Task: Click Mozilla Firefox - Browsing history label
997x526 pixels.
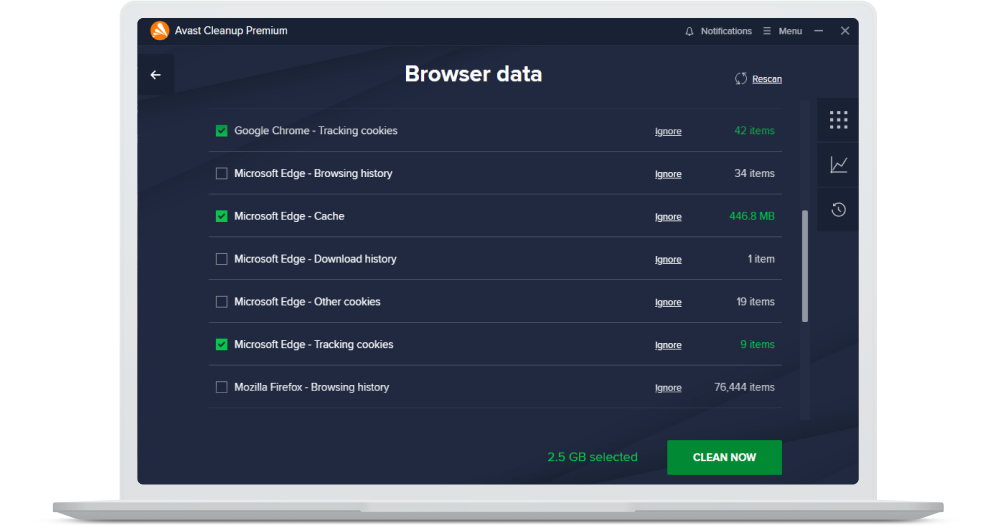Action: pyautogui.click(x=312, y=387)
